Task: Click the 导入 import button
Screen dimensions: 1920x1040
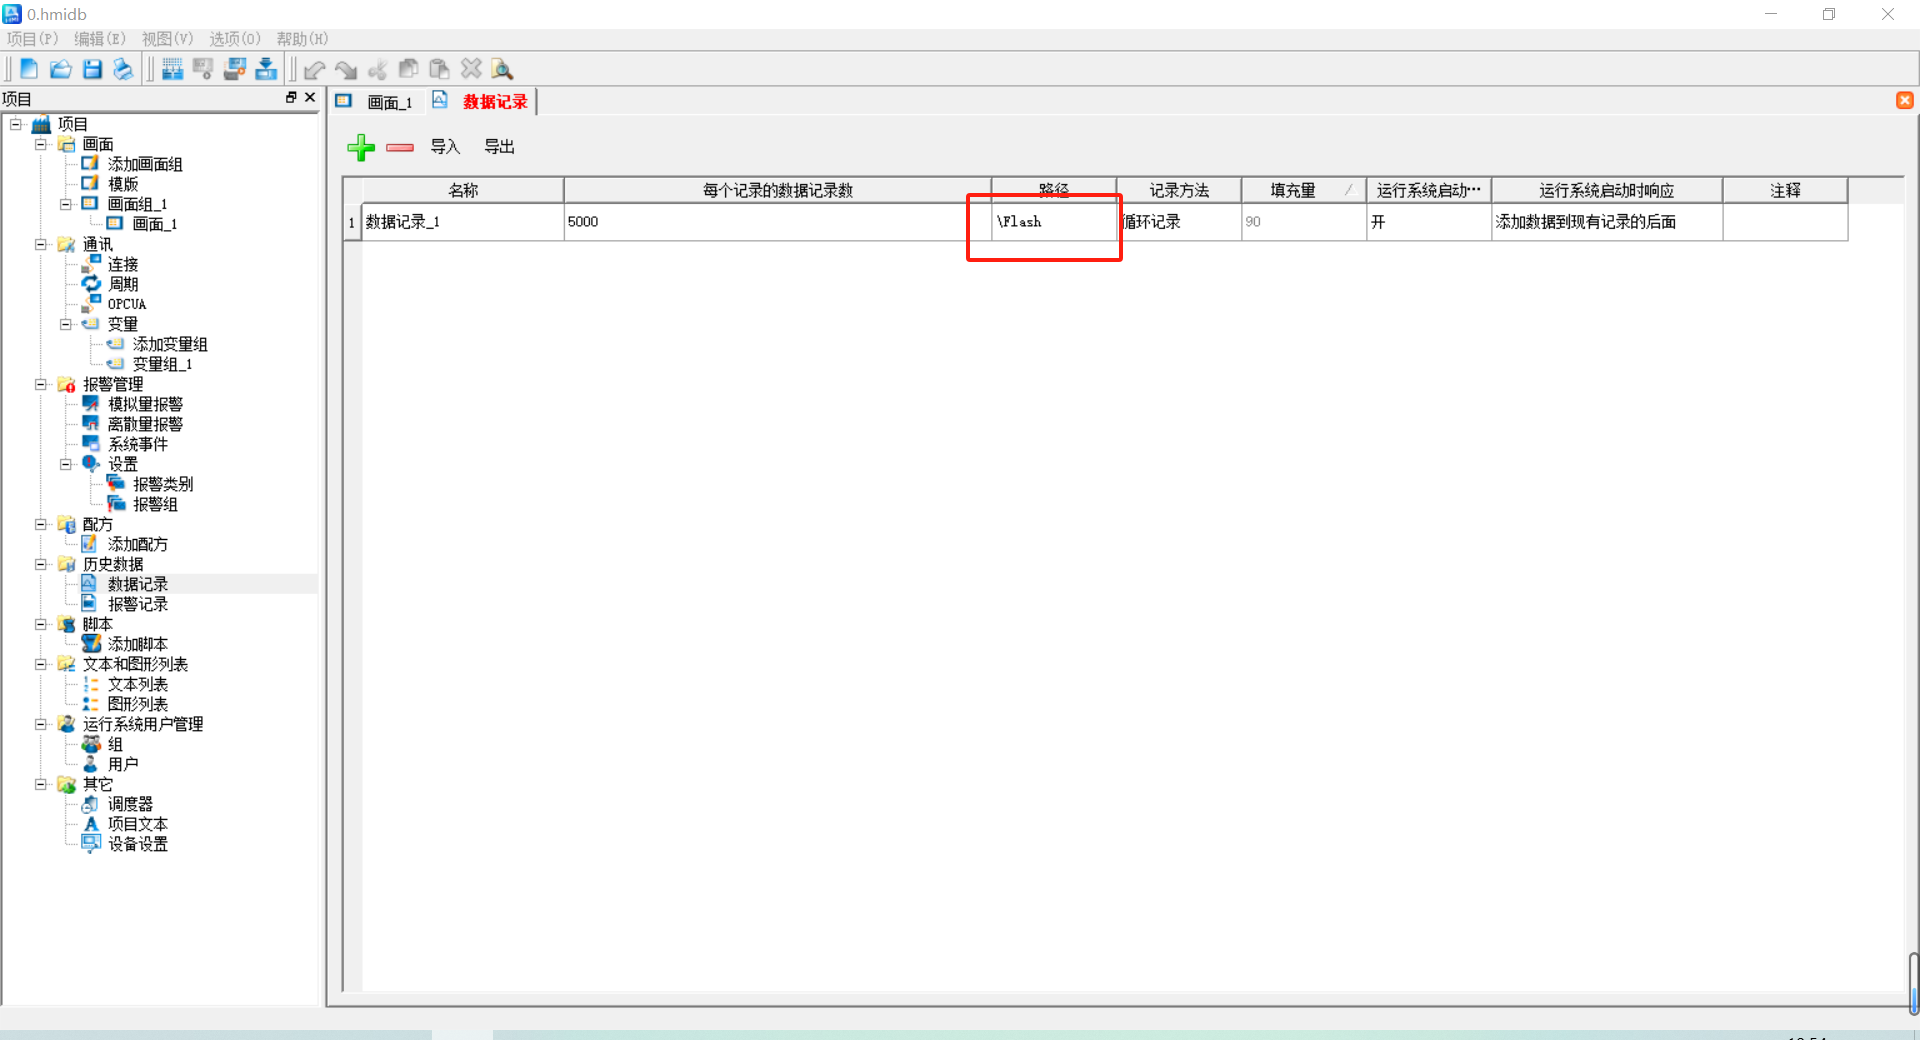Action: (445, 147)
